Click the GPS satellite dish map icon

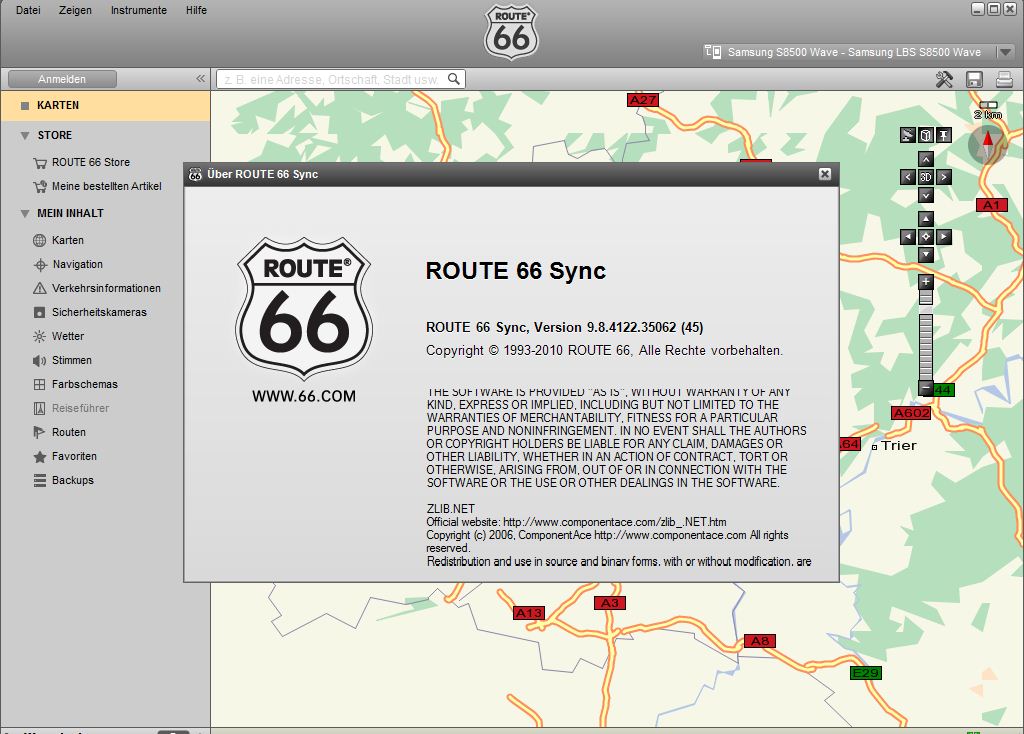click(908, 135)
